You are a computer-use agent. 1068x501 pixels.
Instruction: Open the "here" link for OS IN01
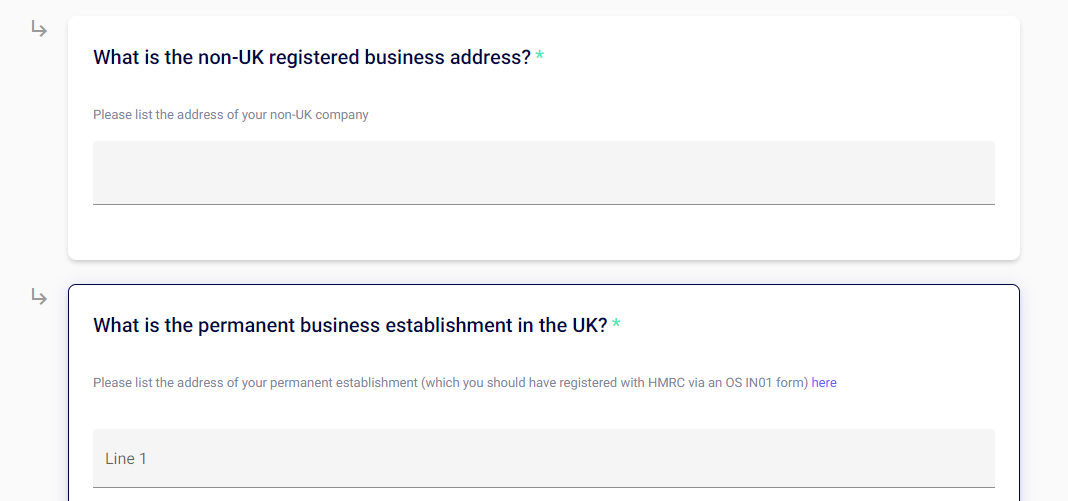824,383
